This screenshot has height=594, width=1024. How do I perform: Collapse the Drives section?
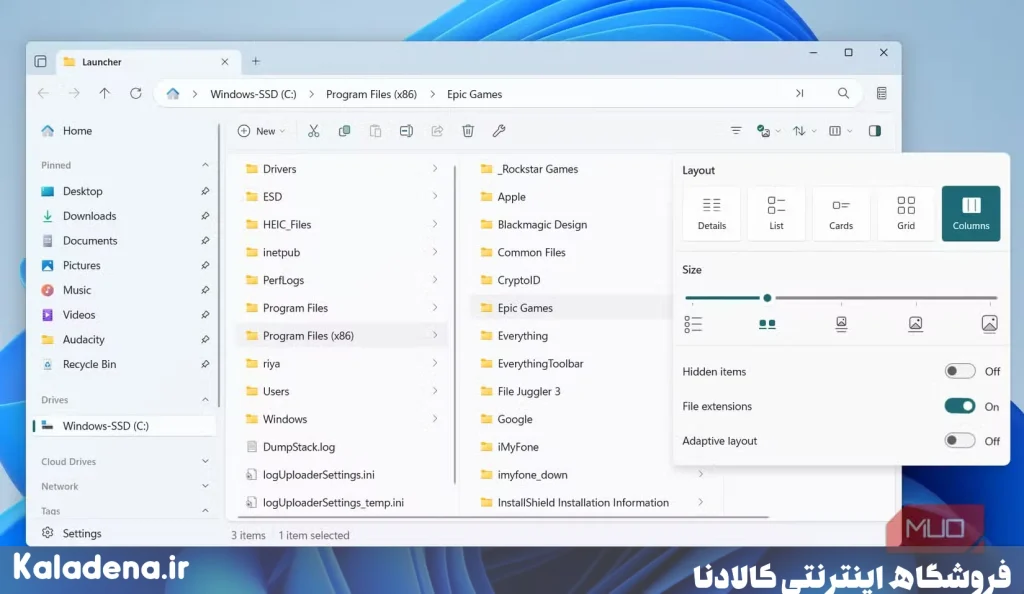pyautogui.click(x=205, y=399)
